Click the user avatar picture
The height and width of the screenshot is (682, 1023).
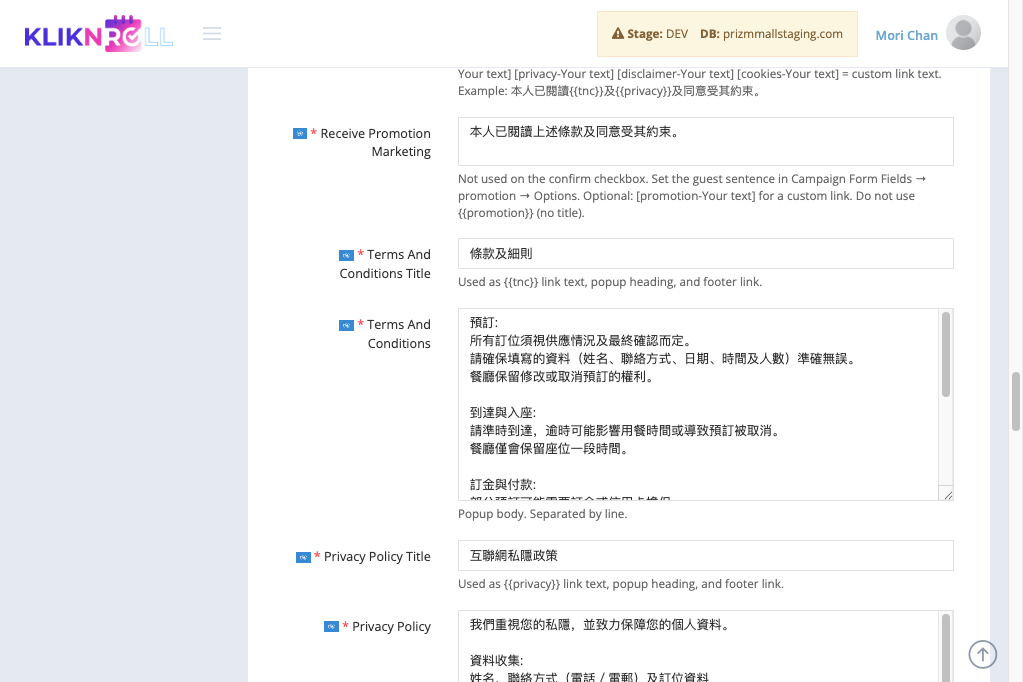click(x=963, y=33)
